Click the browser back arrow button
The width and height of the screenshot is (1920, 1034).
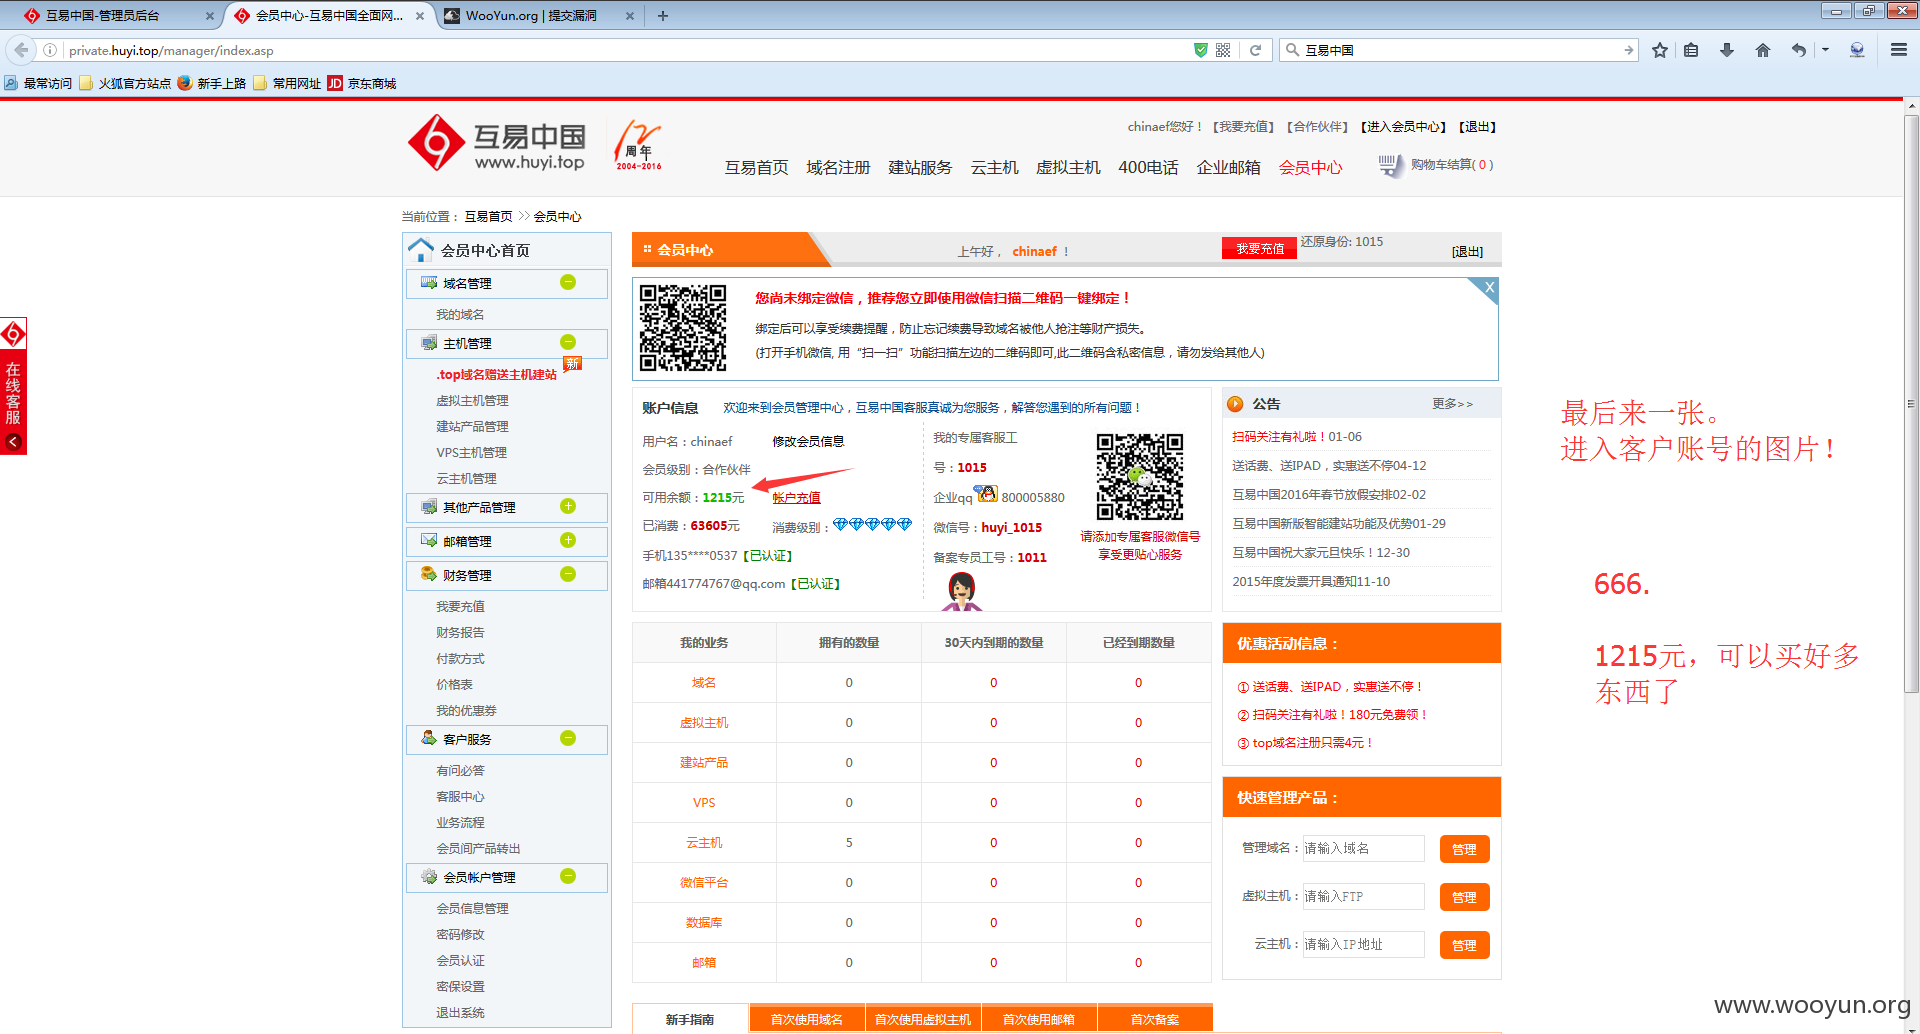click(x=21, y=50)
